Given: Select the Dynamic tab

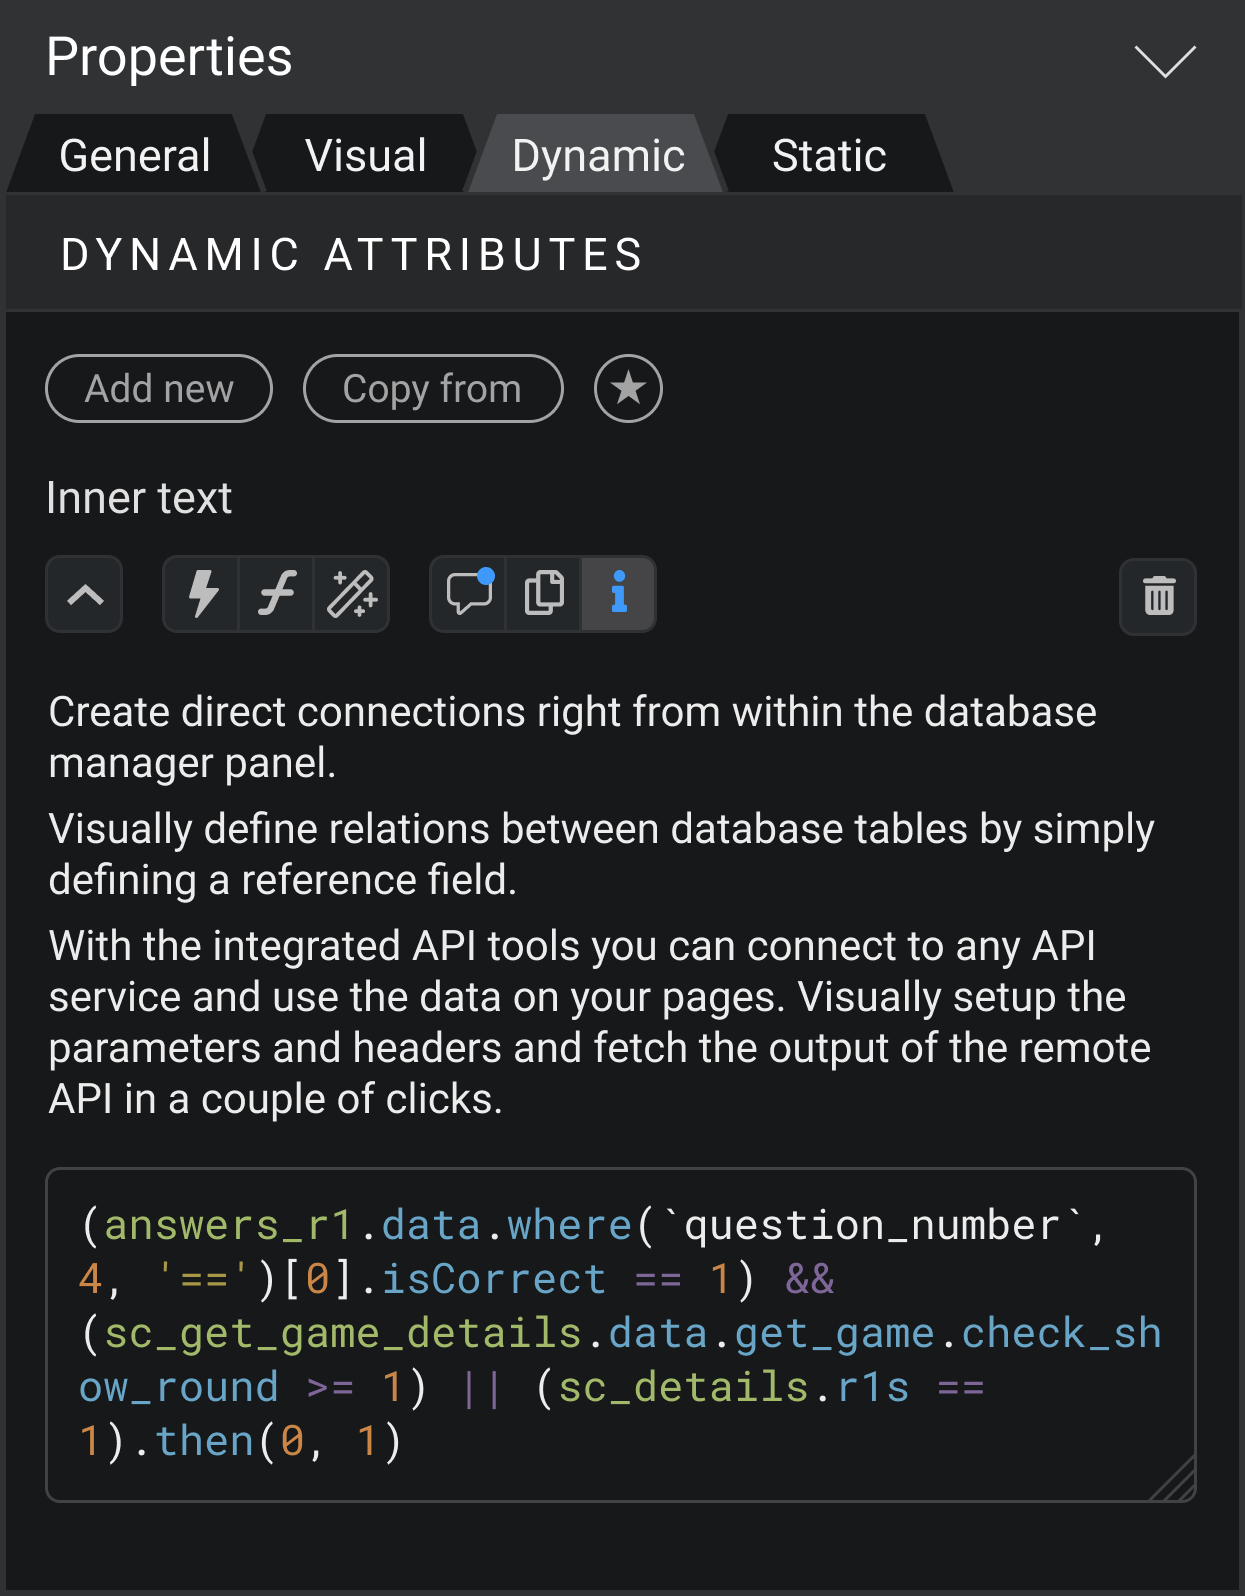Looking at the screenshot, I should tap(598, 156).
